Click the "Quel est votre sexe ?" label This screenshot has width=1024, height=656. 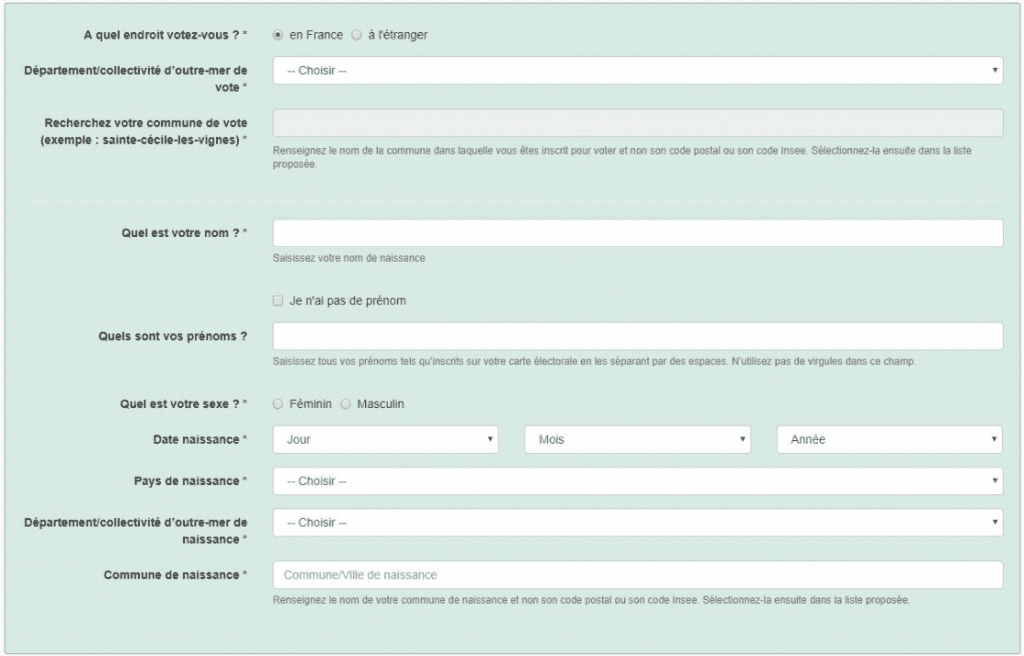pyautogui.click(x=182, y=404)
